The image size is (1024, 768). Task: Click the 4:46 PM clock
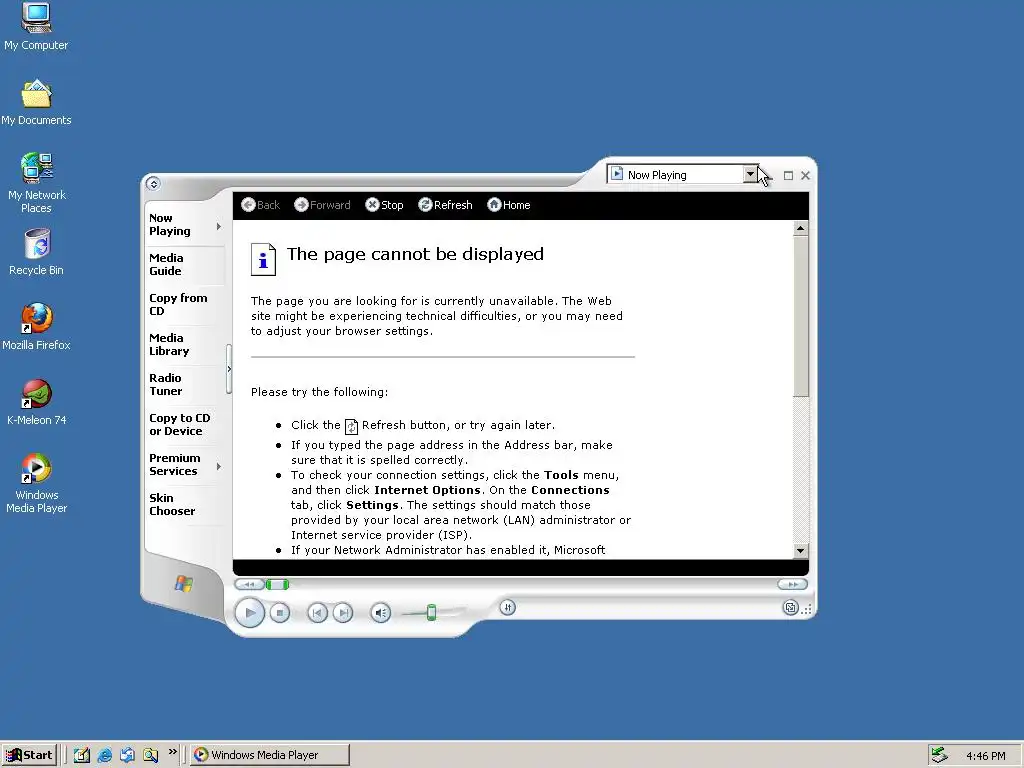point(985,756)
